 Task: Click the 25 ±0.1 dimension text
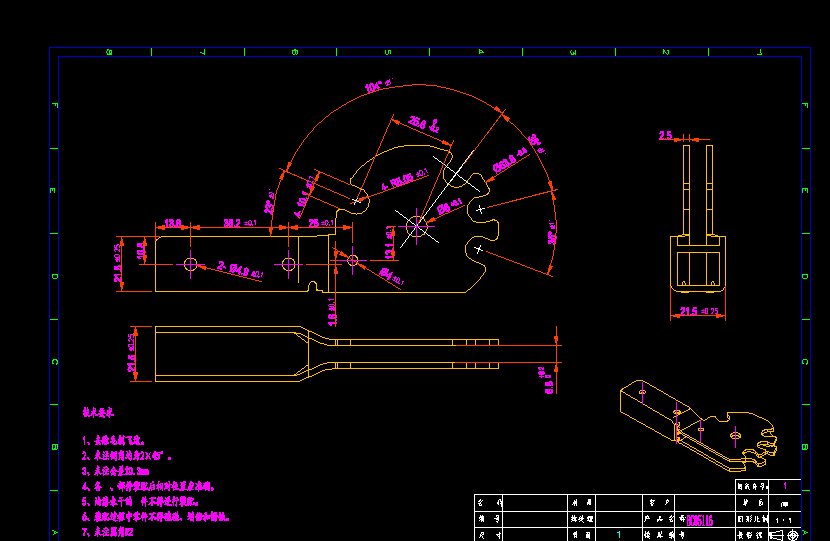319,222
